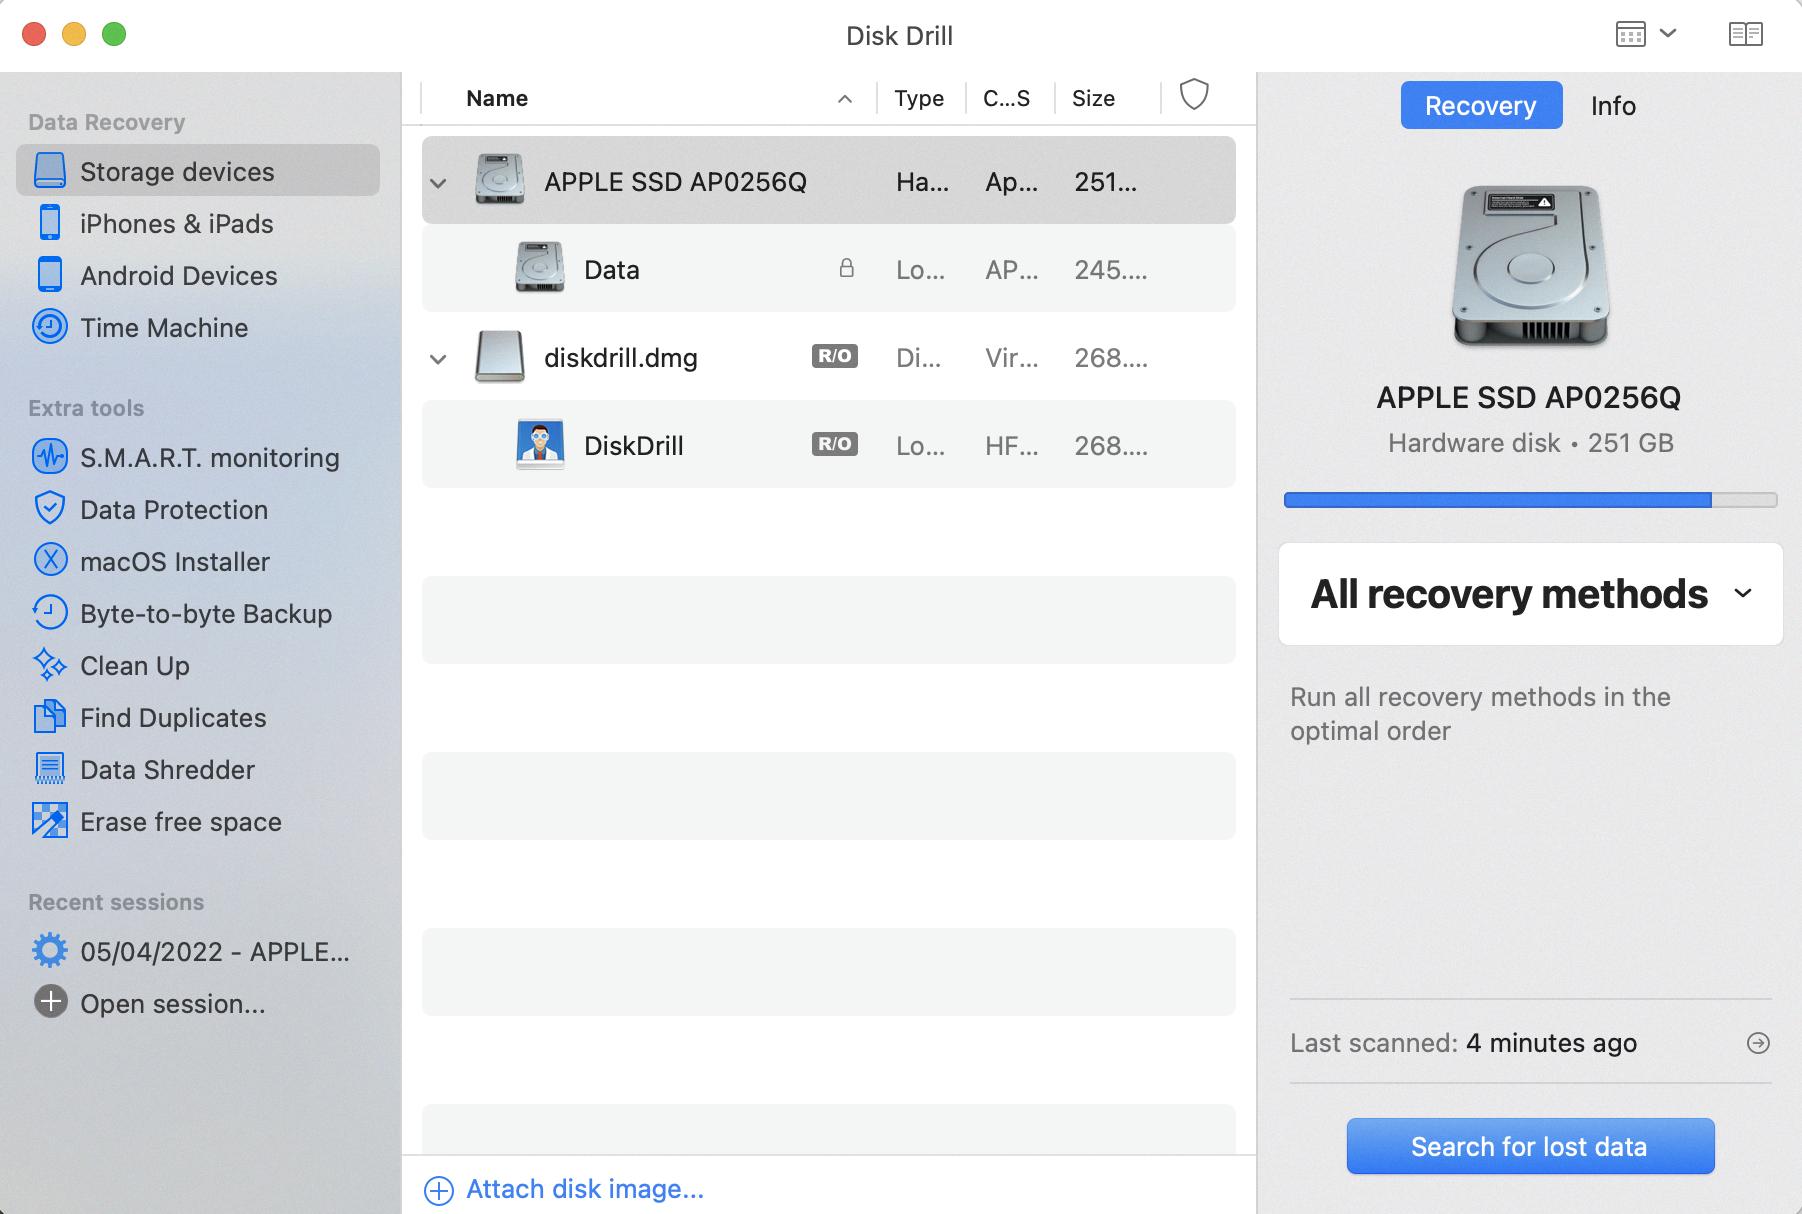Select the diskdrill.dmg row name
The height and width of the screenshot is (1214, 1802).
click(621, 358)
